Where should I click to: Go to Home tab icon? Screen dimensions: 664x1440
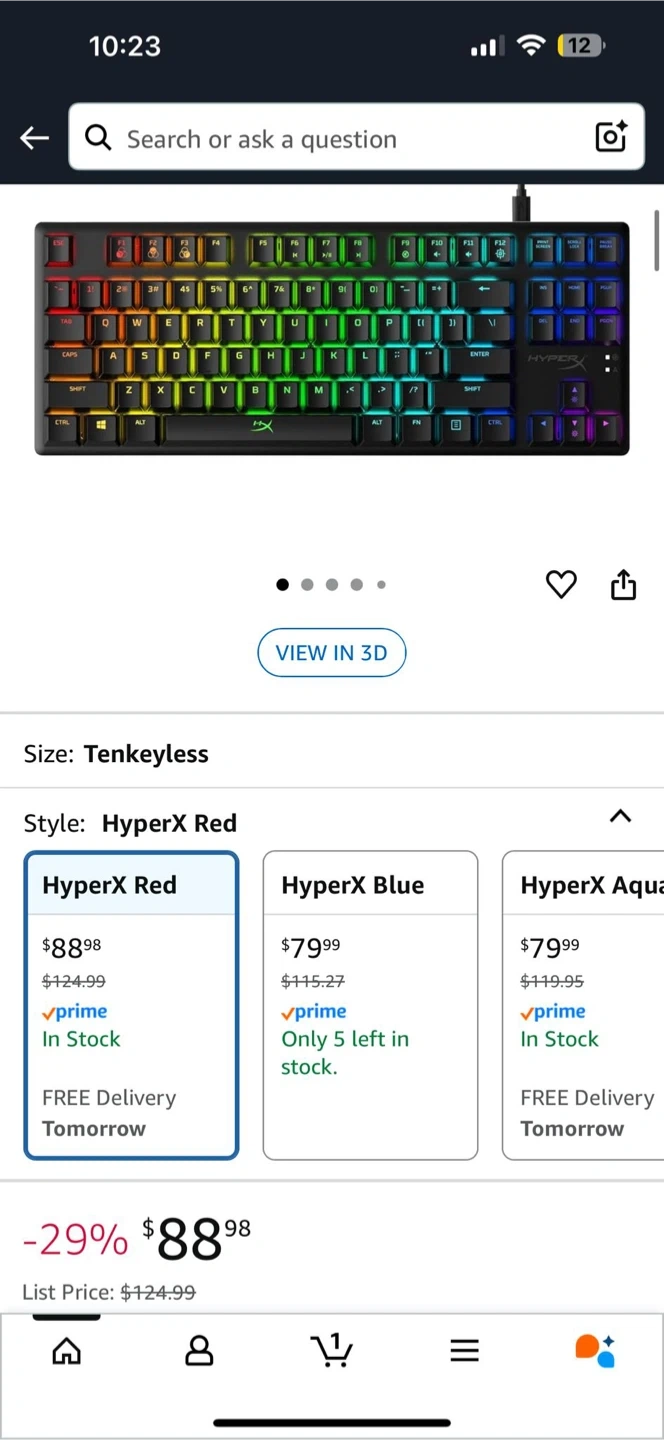(67, 1351)
